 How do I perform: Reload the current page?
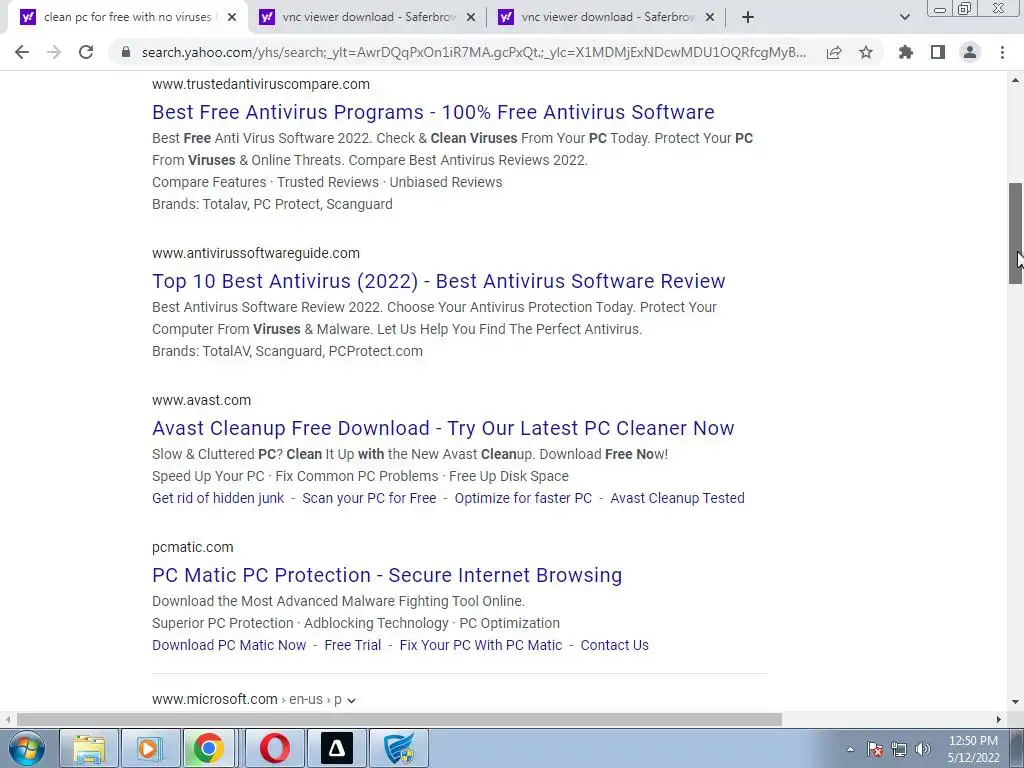[86, 52]
